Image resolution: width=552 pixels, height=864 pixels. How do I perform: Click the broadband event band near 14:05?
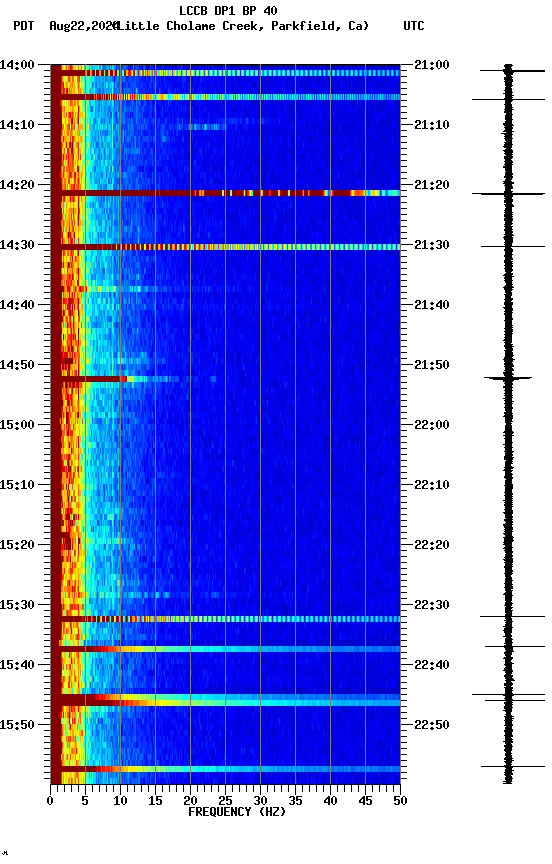pyautogui.click(x=225, y=97)
